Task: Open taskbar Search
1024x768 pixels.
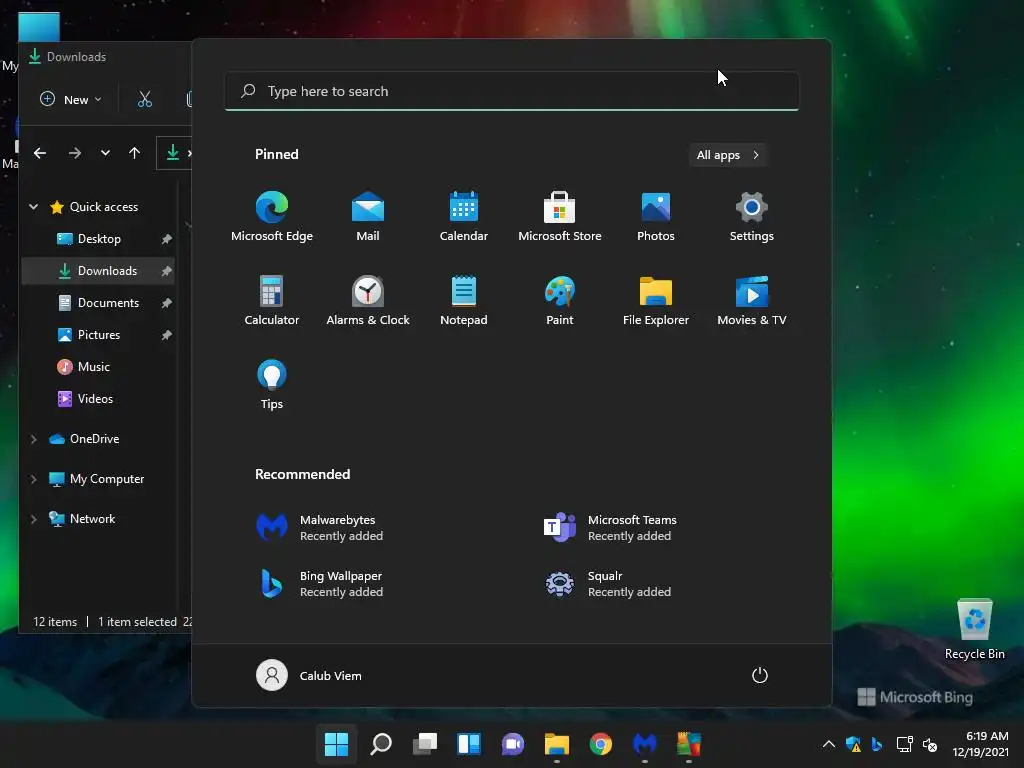Action: pyautogui.click(x=381, y=744)
